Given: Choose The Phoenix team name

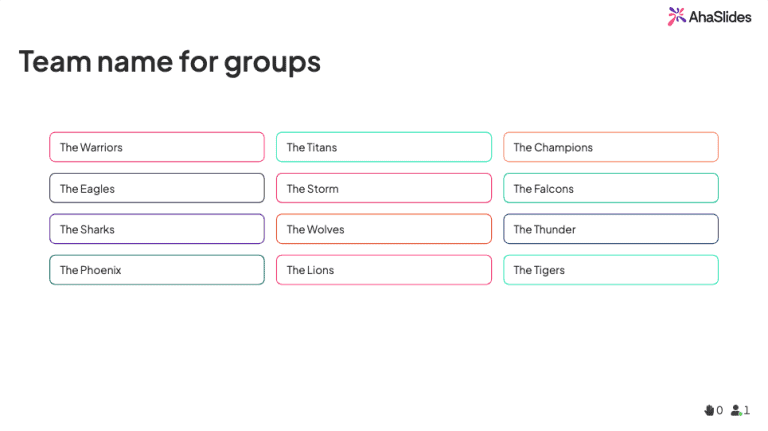Looking at the screenshot, I should 157,270.
